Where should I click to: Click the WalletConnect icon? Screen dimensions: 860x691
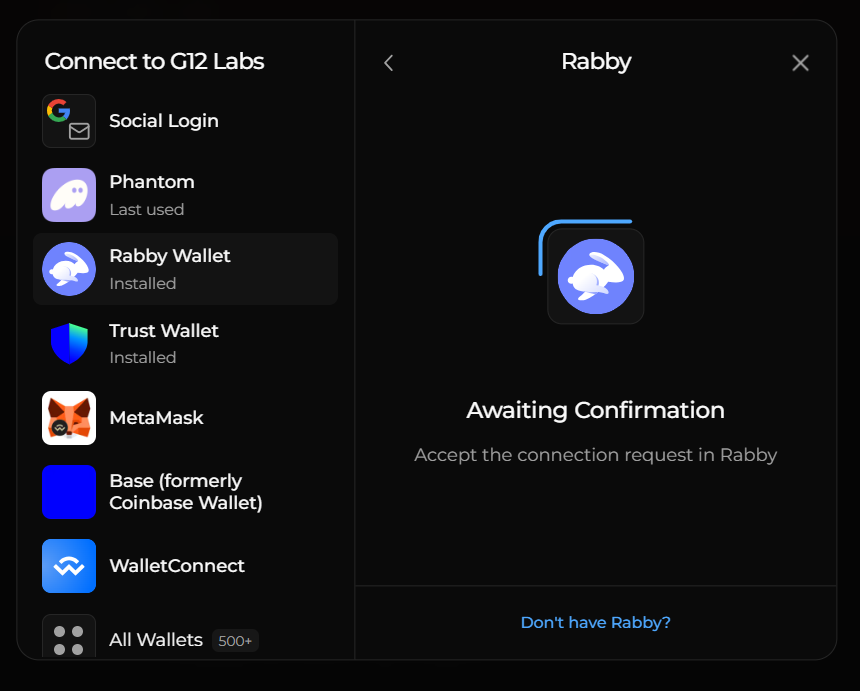point(69,566)
